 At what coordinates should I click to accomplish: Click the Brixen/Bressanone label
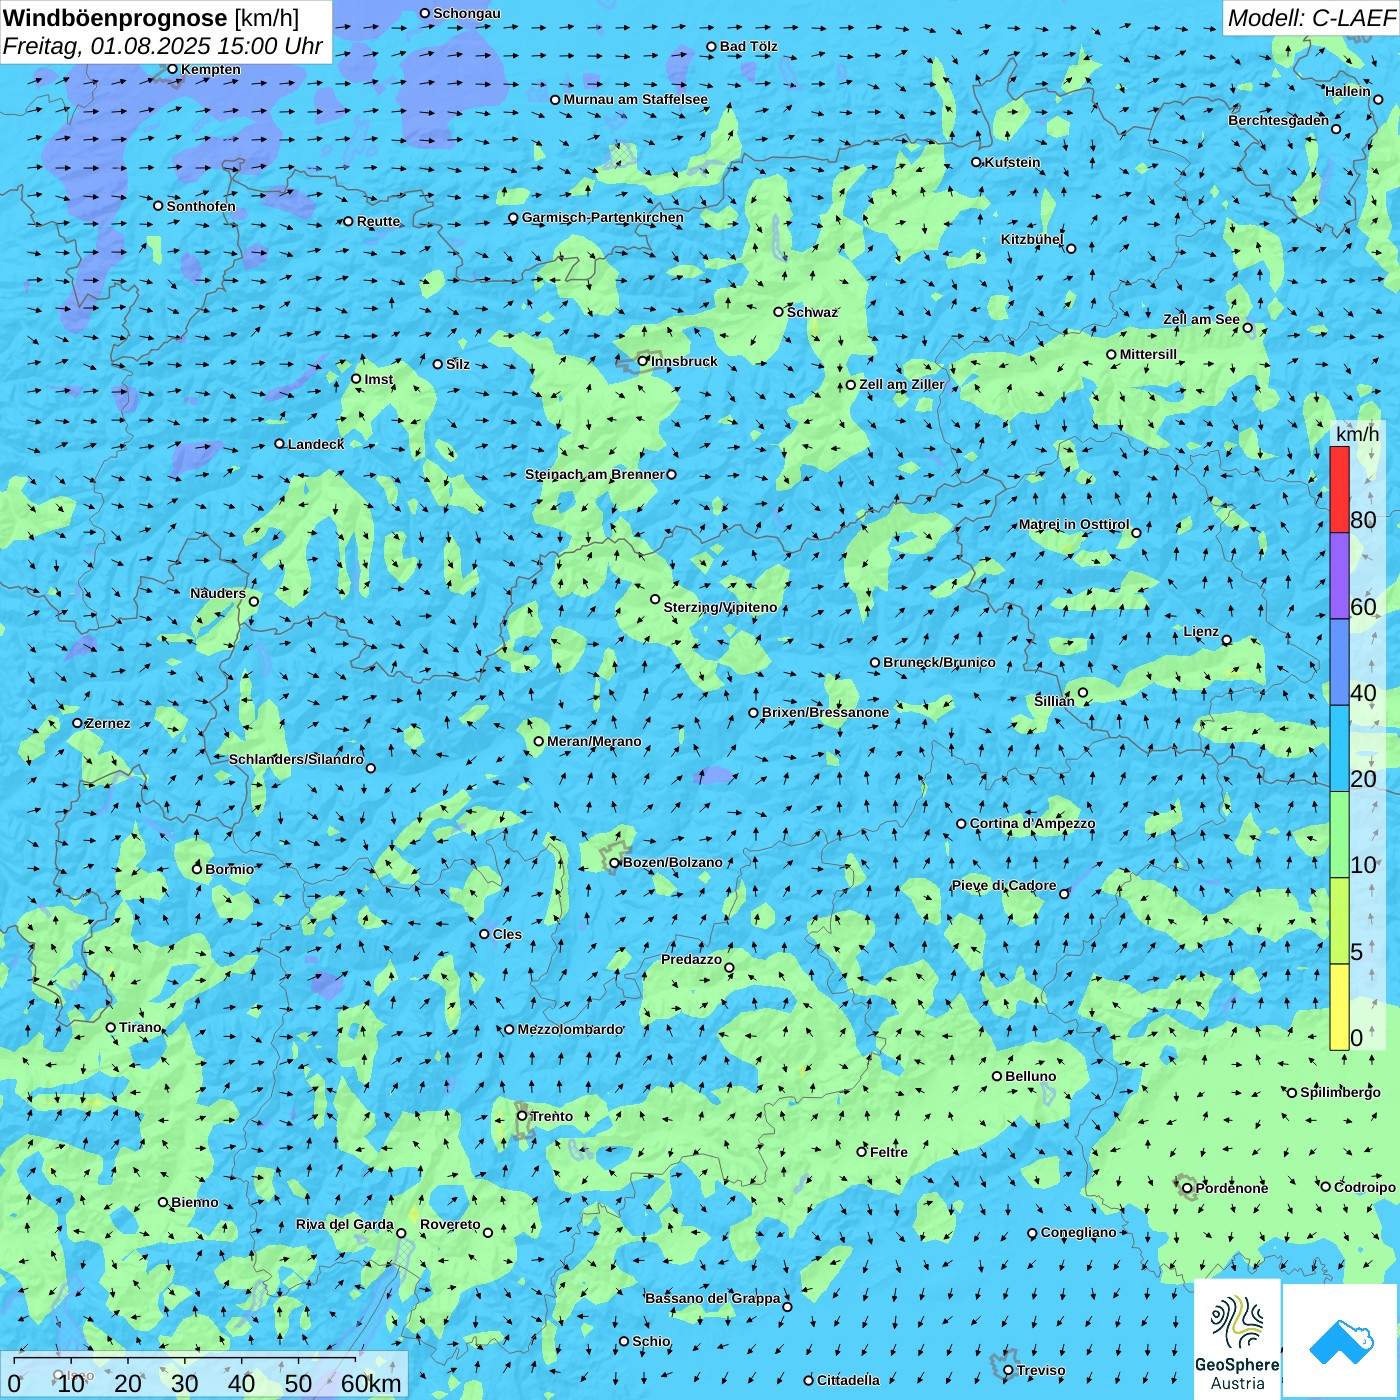pyautogui.click(x=825, y=712)
